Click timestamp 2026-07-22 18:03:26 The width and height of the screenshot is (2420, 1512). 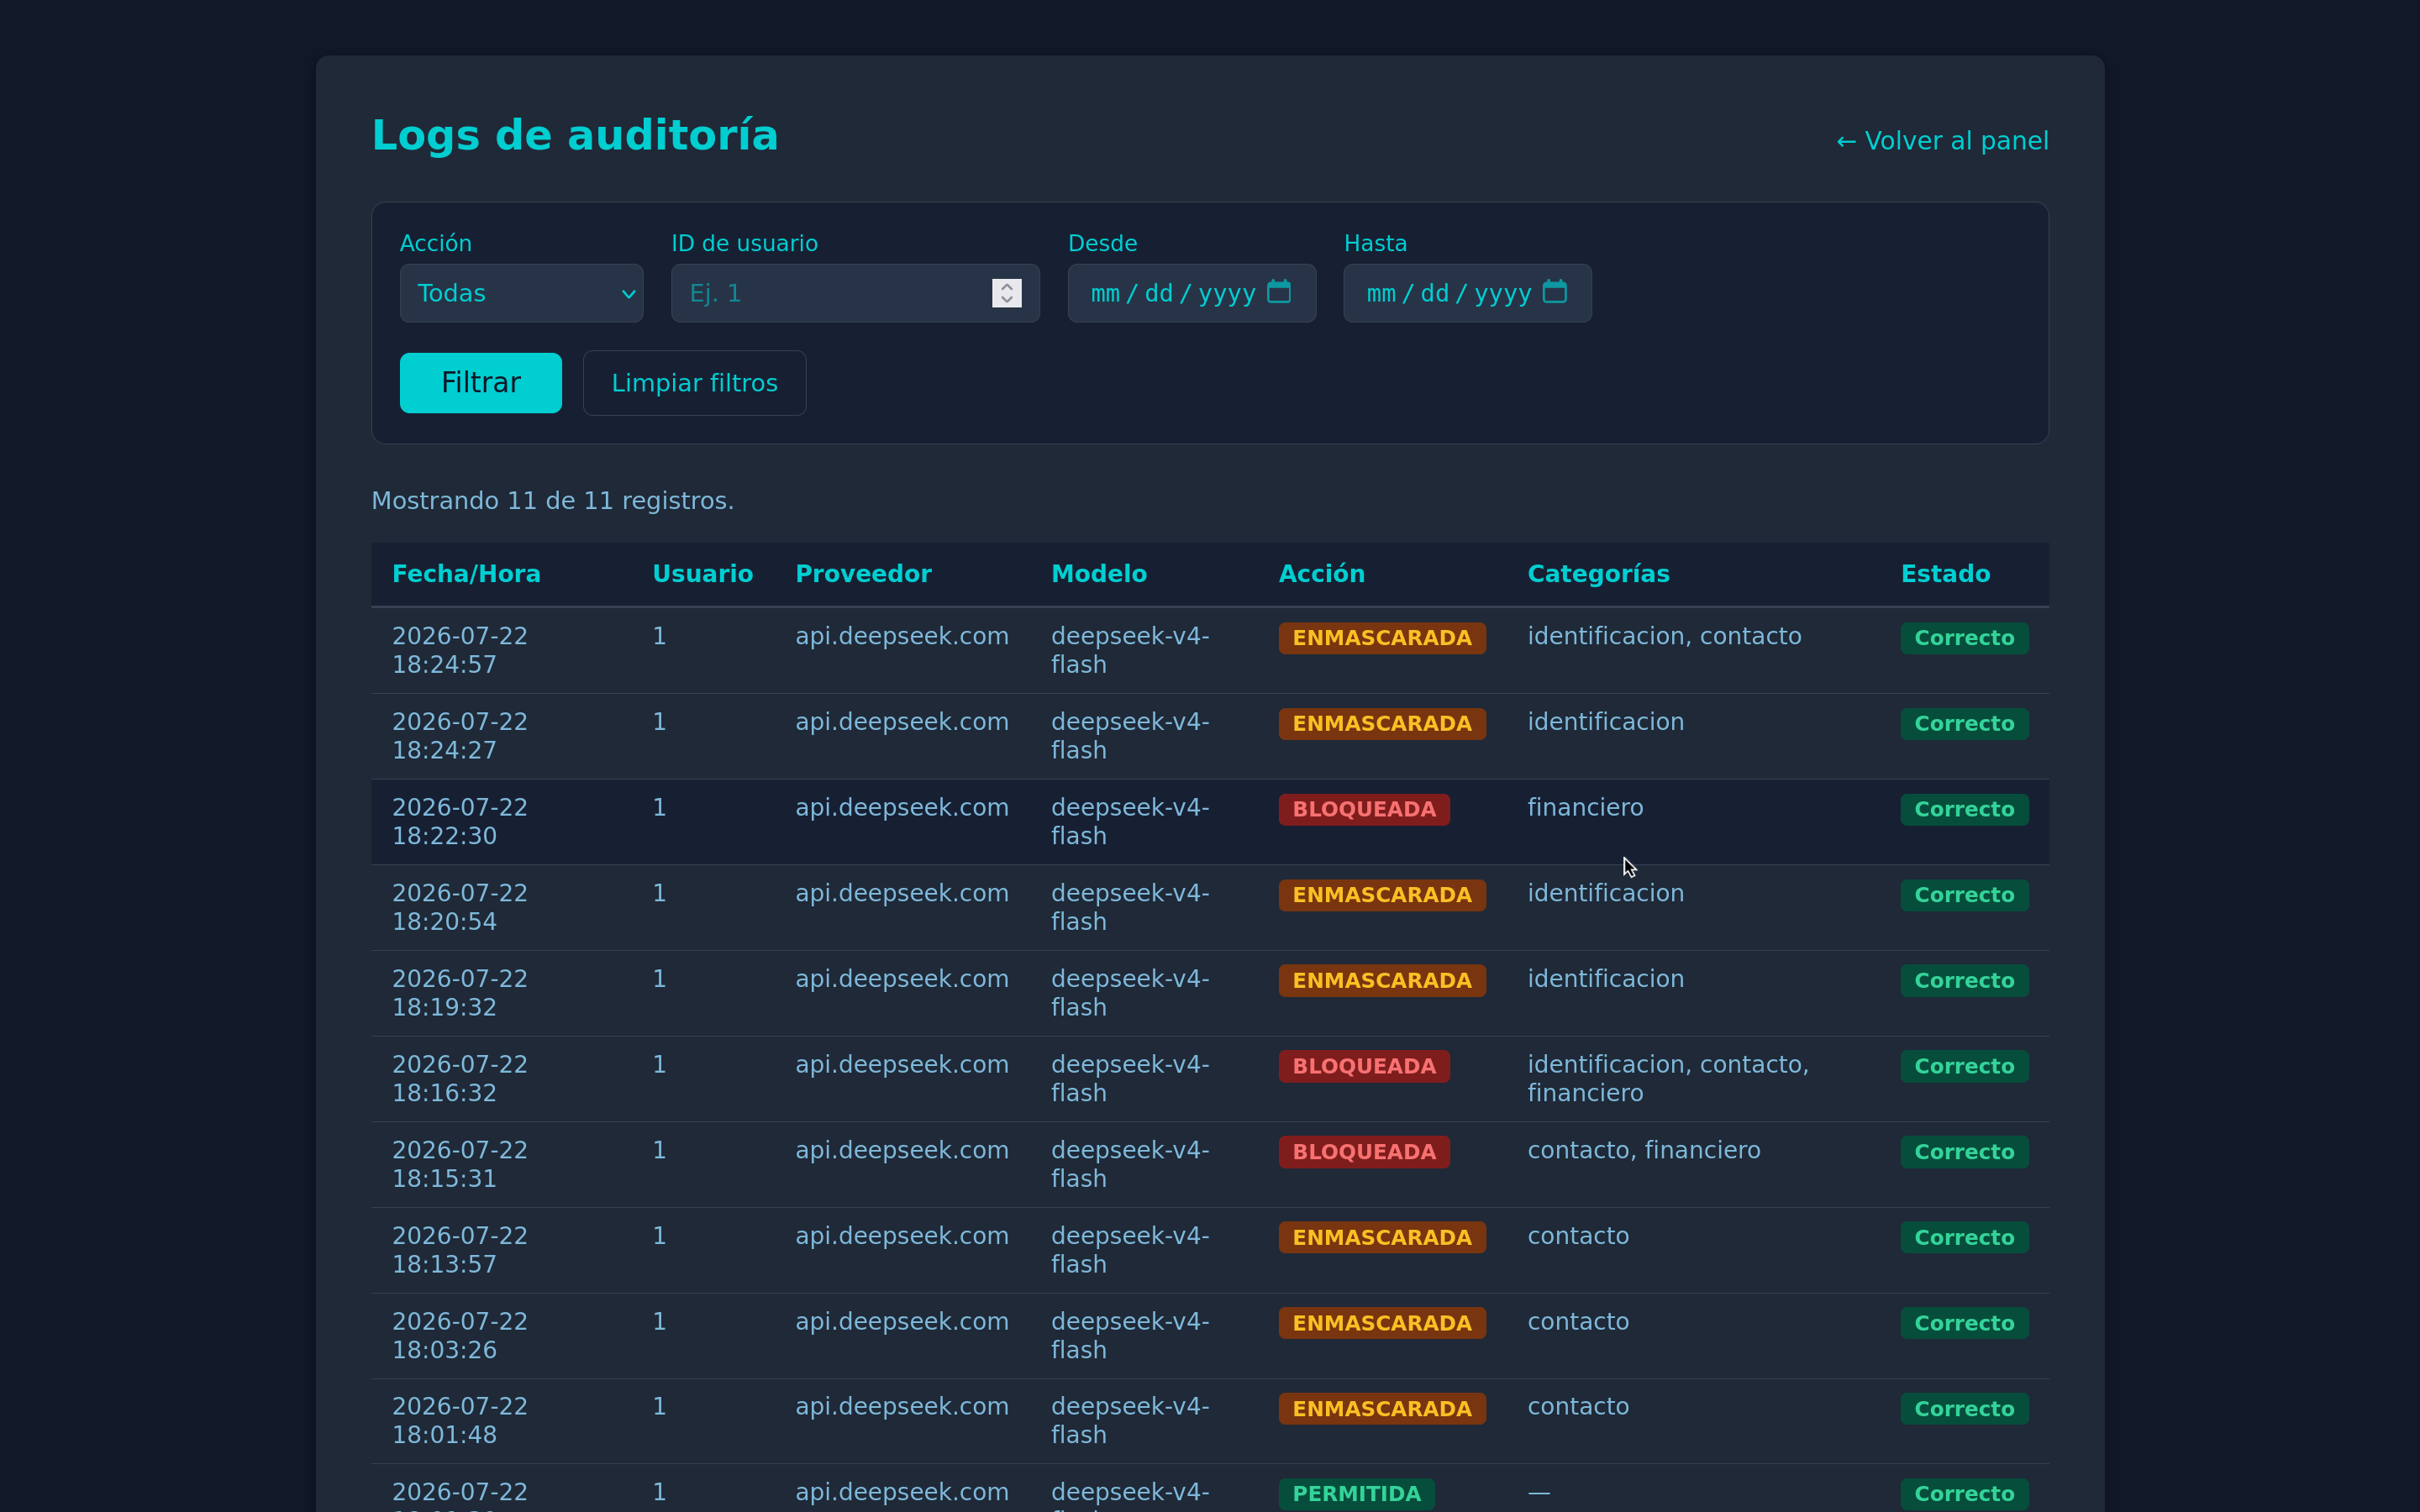point(460,1335)
